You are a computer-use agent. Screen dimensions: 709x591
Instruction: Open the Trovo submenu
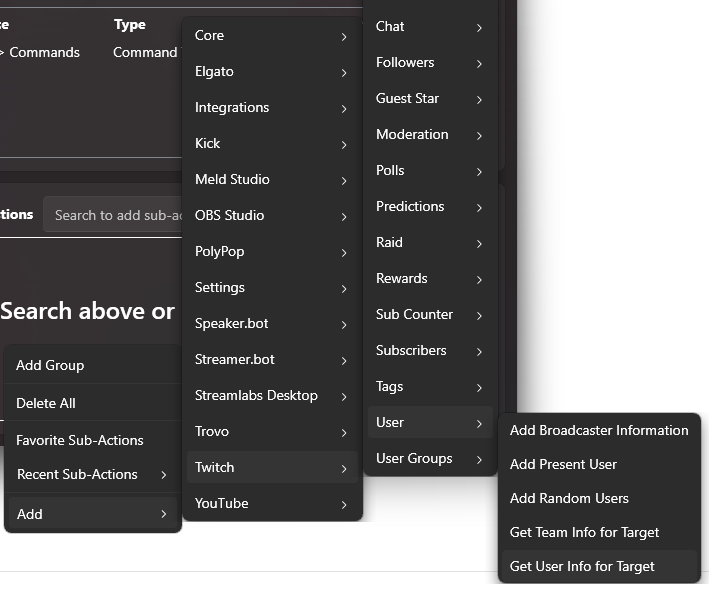[x=272, y=431]
